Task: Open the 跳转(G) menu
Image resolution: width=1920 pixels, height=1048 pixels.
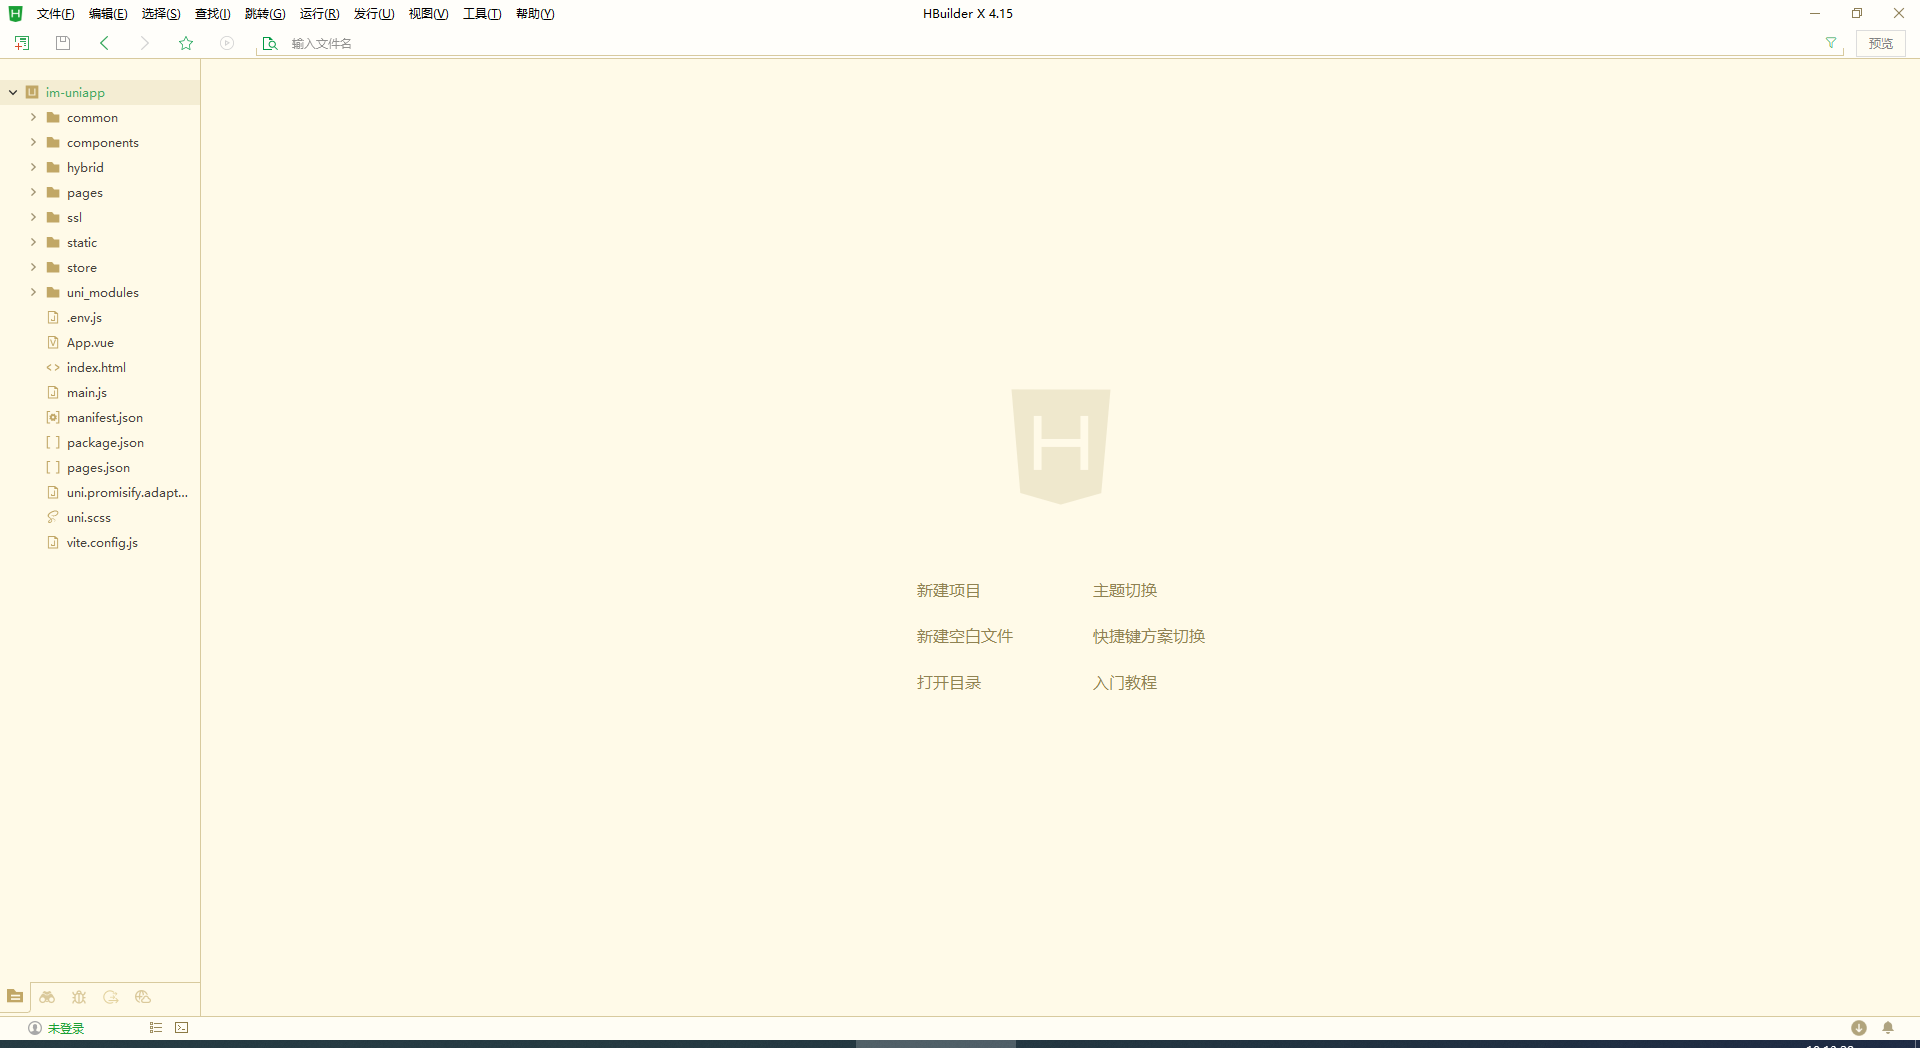Action: (x=265, y=13)
